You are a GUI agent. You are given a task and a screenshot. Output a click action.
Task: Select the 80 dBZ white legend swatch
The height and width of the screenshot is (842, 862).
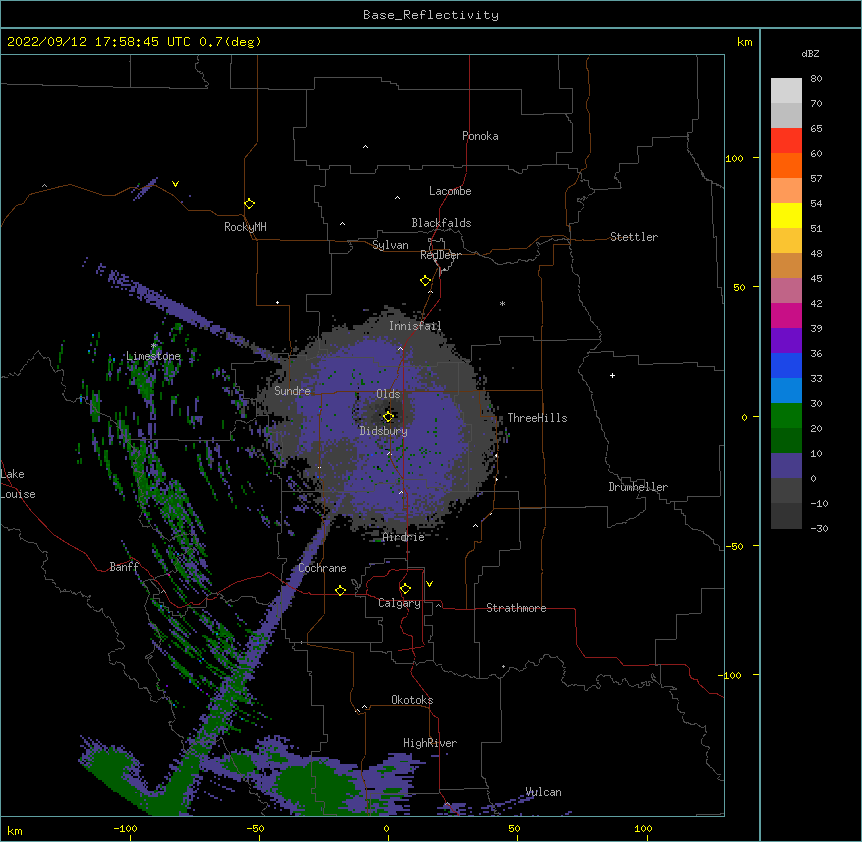[786, 90]
